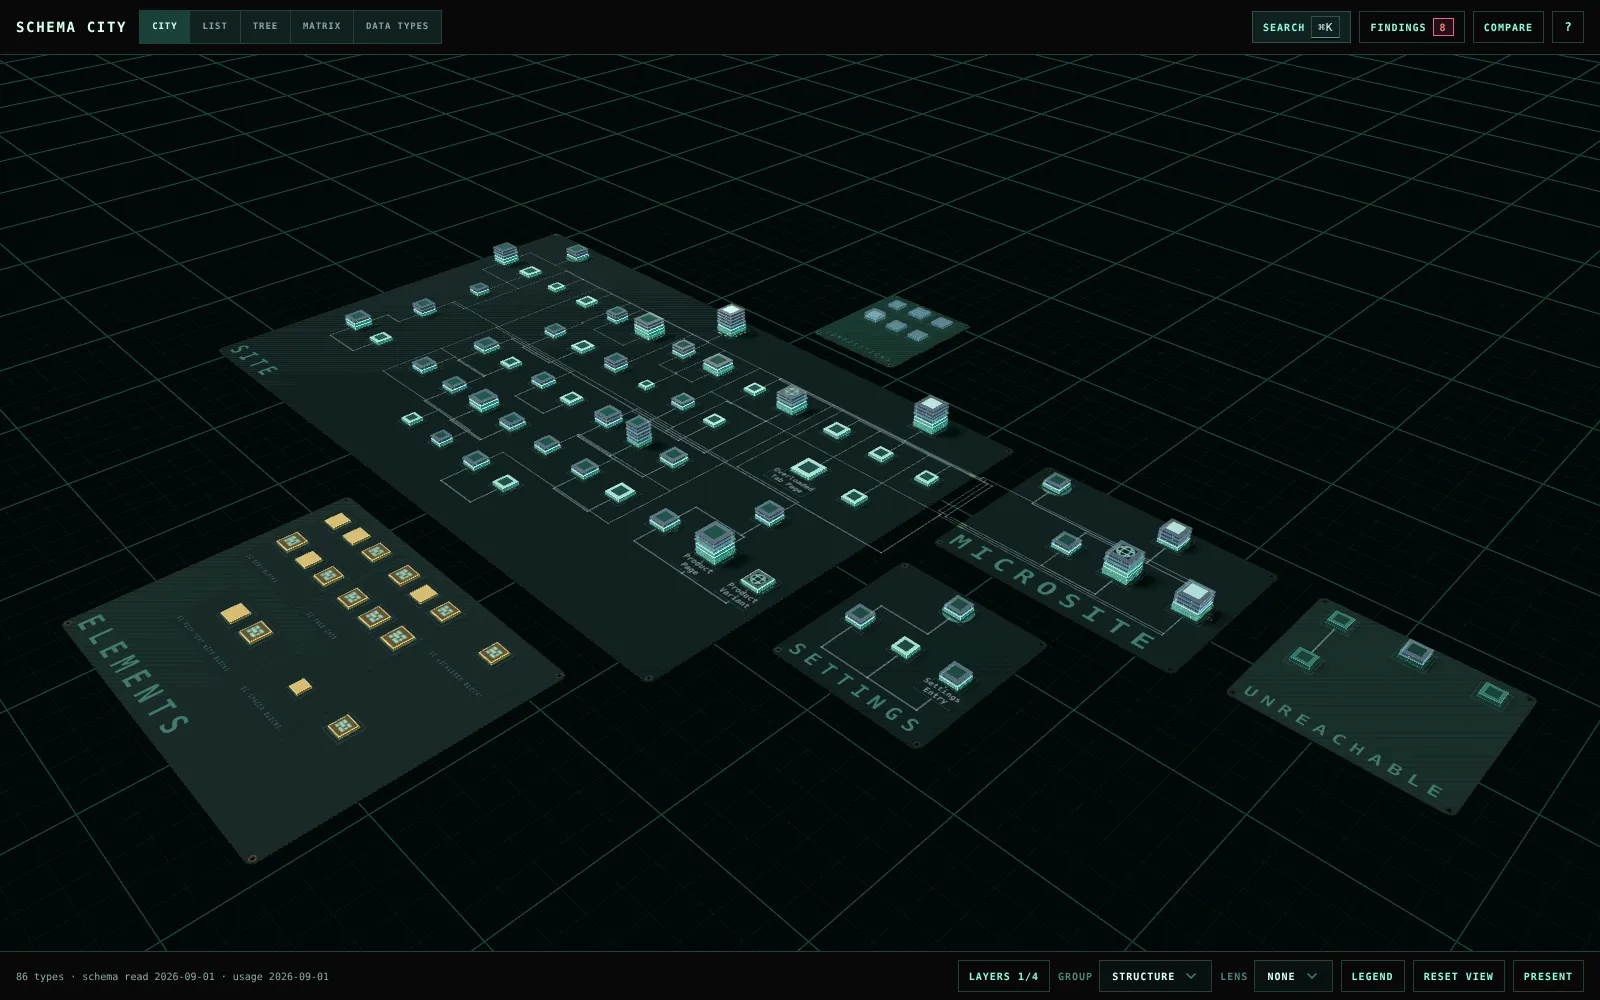Show the Legend
Image resolution: width=1600 pixels, height=1000 pixels.
click(x=1372, y=976)
